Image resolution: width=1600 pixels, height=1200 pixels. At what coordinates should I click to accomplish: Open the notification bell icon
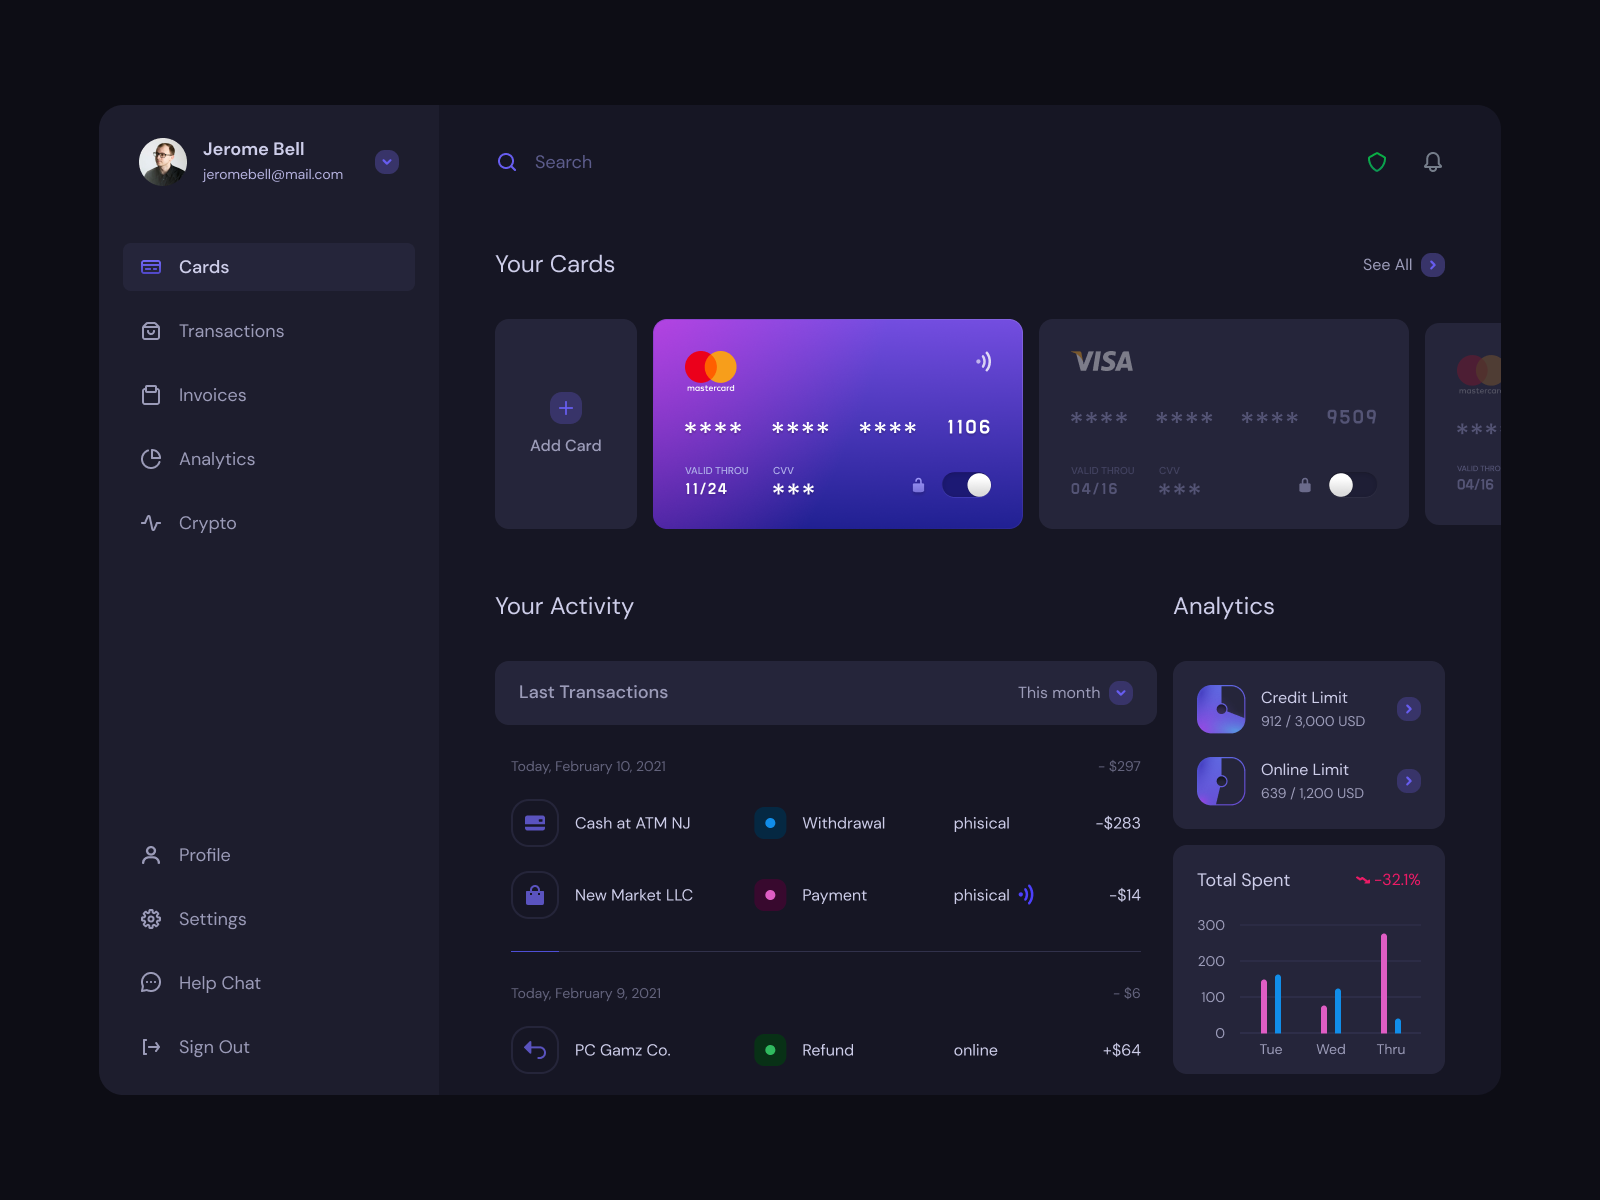click(x=1433, y=161)
